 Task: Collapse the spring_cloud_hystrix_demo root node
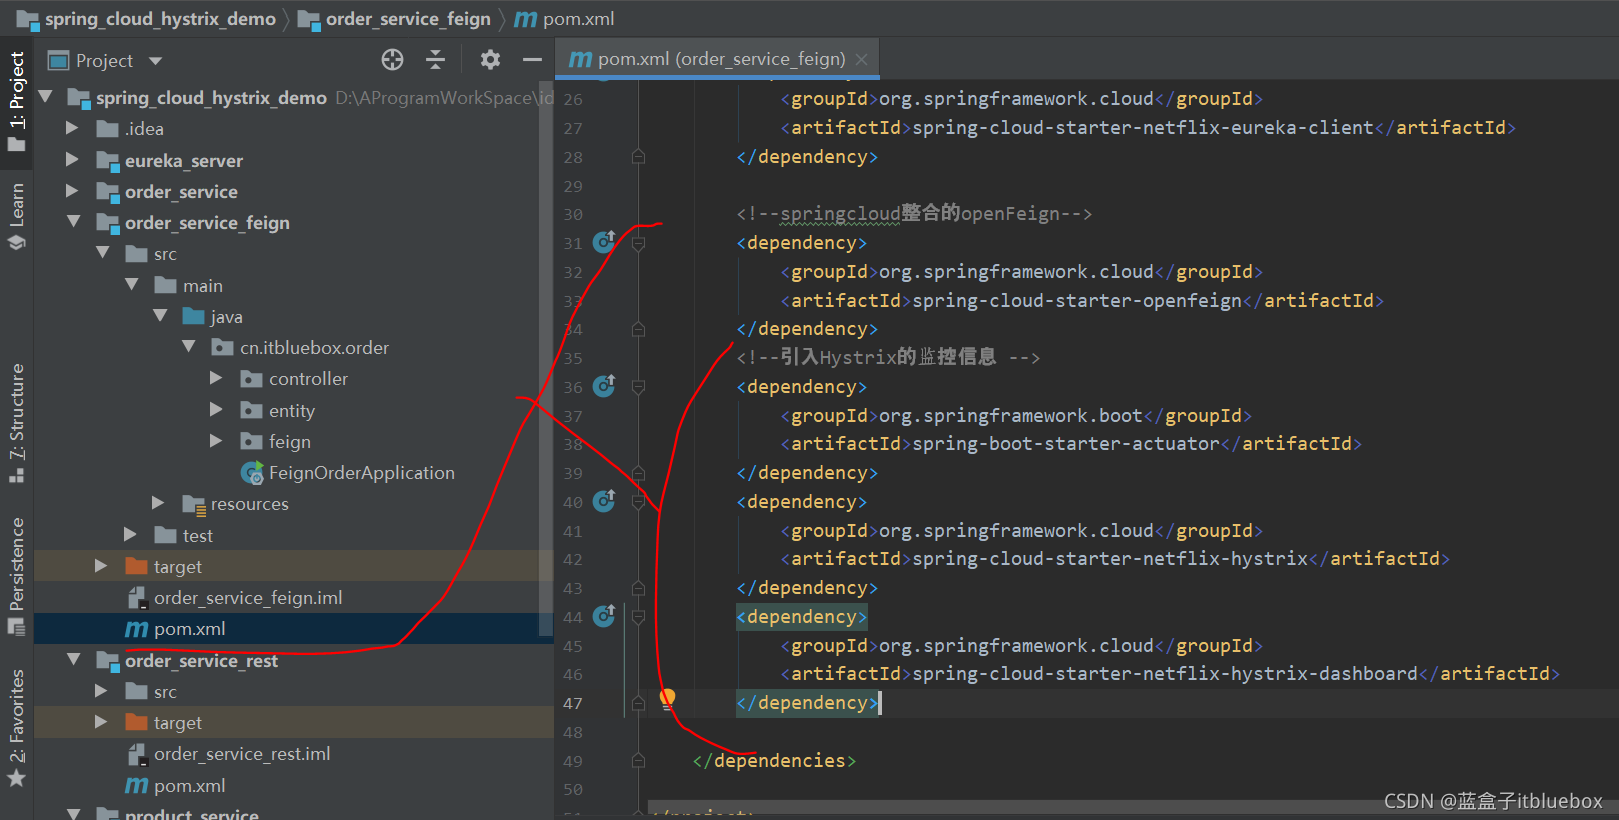coord(46,97)
